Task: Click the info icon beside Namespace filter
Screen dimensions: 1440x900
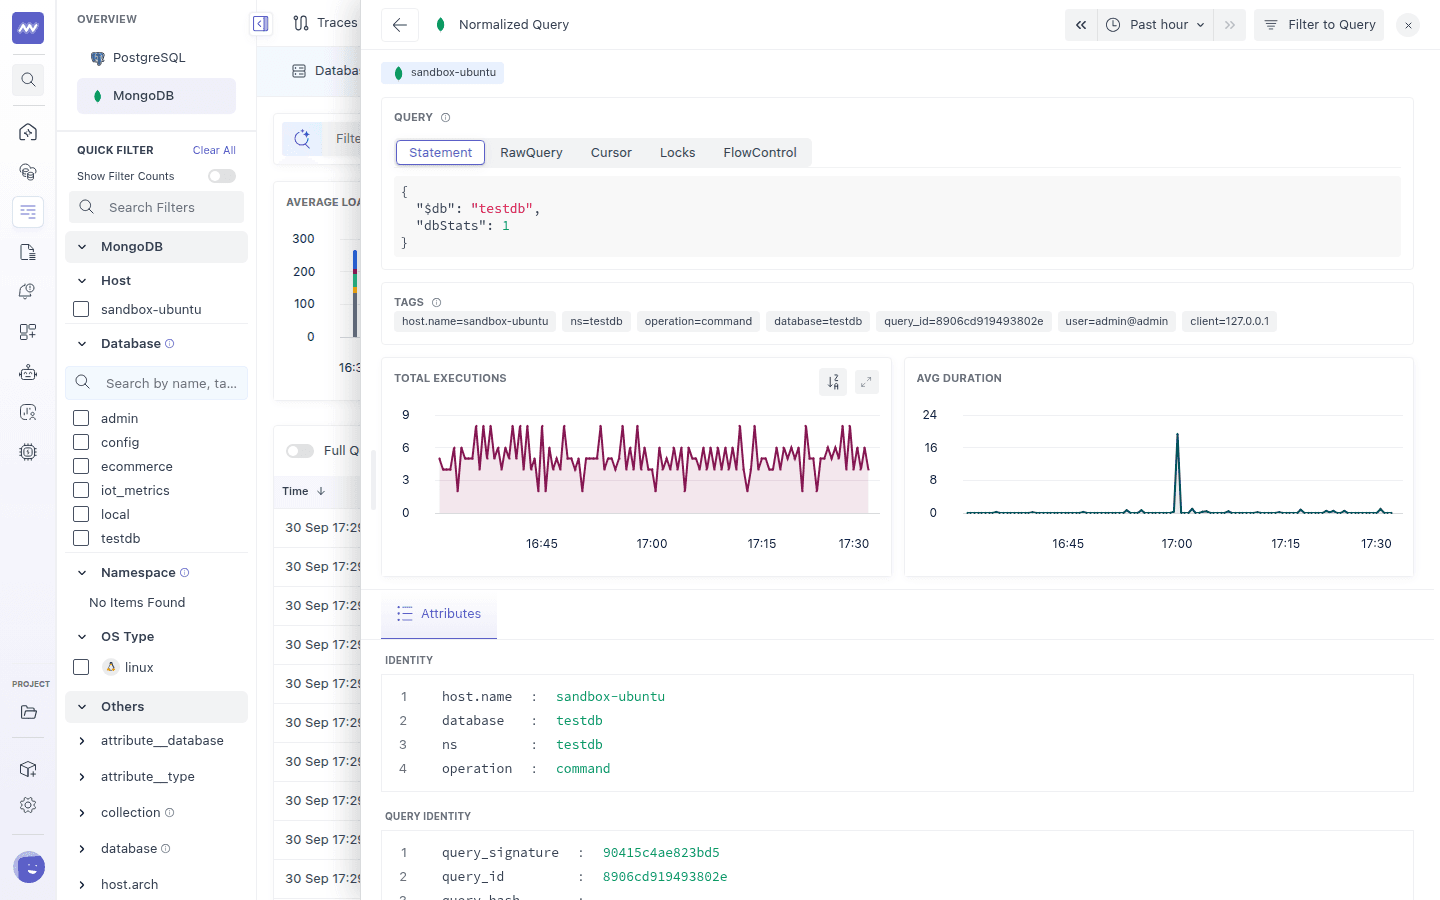Action: (185, 573)
